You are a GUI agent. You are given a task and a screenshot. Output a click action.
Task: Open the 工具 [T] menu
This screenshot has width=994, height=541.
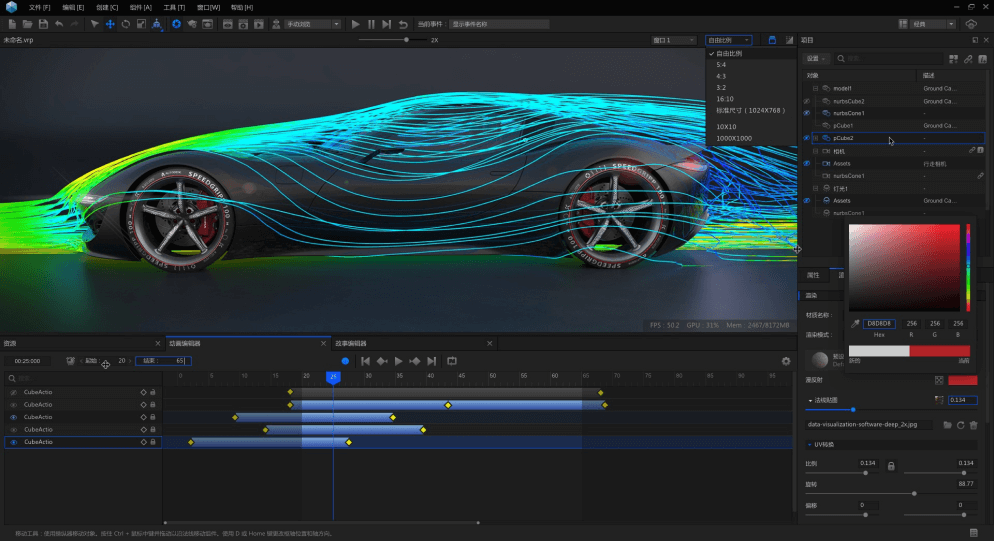pos(174,7)
